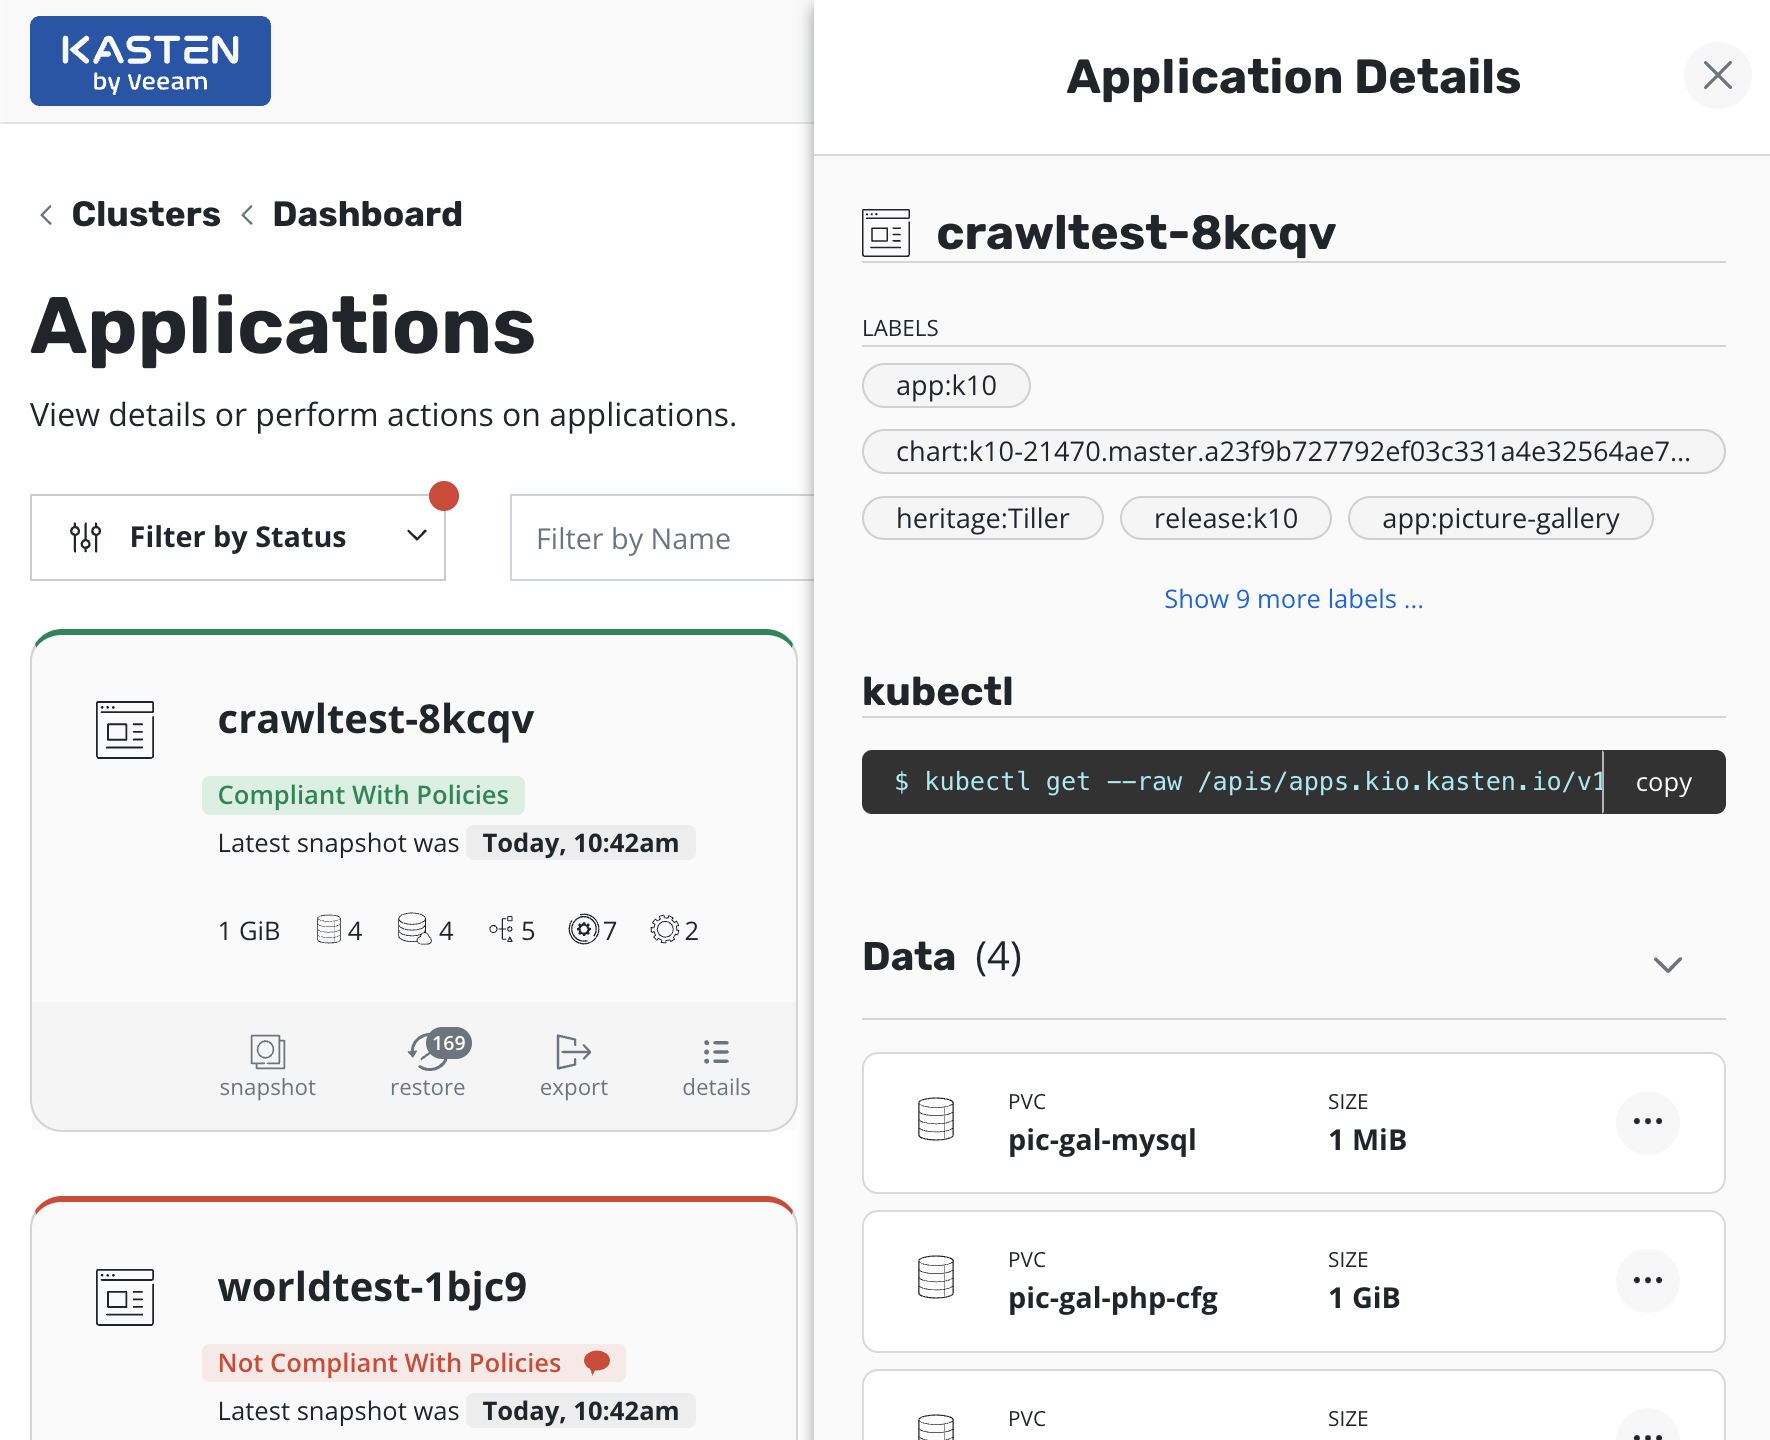Click the export icon on crawltest-8kcqv card
Image resolution: width=1770 pixels, height=1440 pixels.
tap(573, 1053)
